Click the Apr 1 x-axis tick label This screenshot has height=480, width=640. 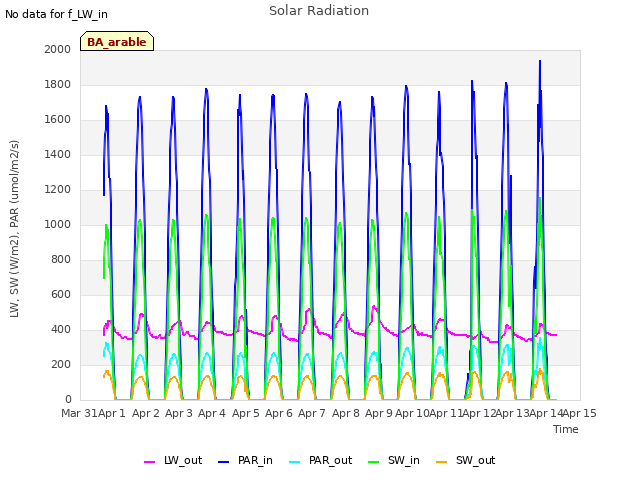pyautogui.click(x=112, y=413)
